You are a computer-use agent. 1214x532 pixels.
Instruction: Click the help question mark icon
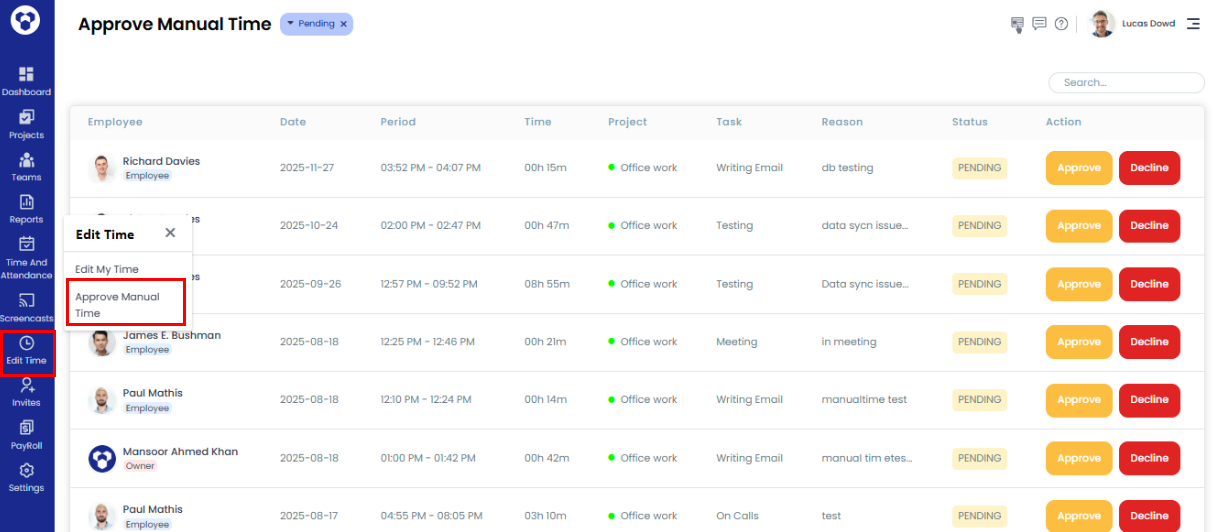click(1061, 24)
